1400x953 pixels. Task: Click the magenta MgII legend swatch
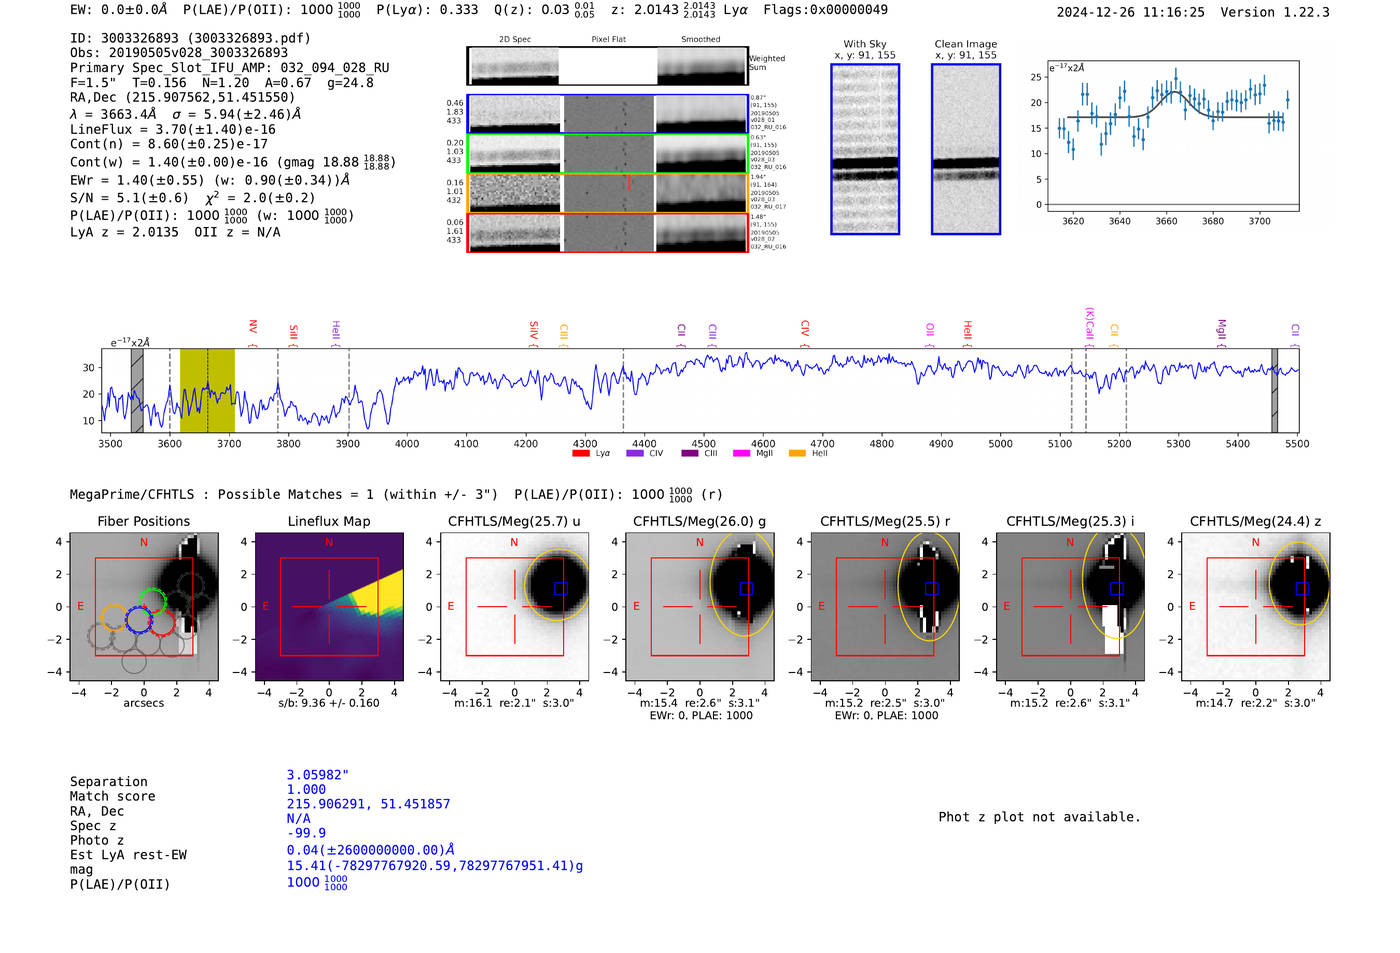click(741, 453)
